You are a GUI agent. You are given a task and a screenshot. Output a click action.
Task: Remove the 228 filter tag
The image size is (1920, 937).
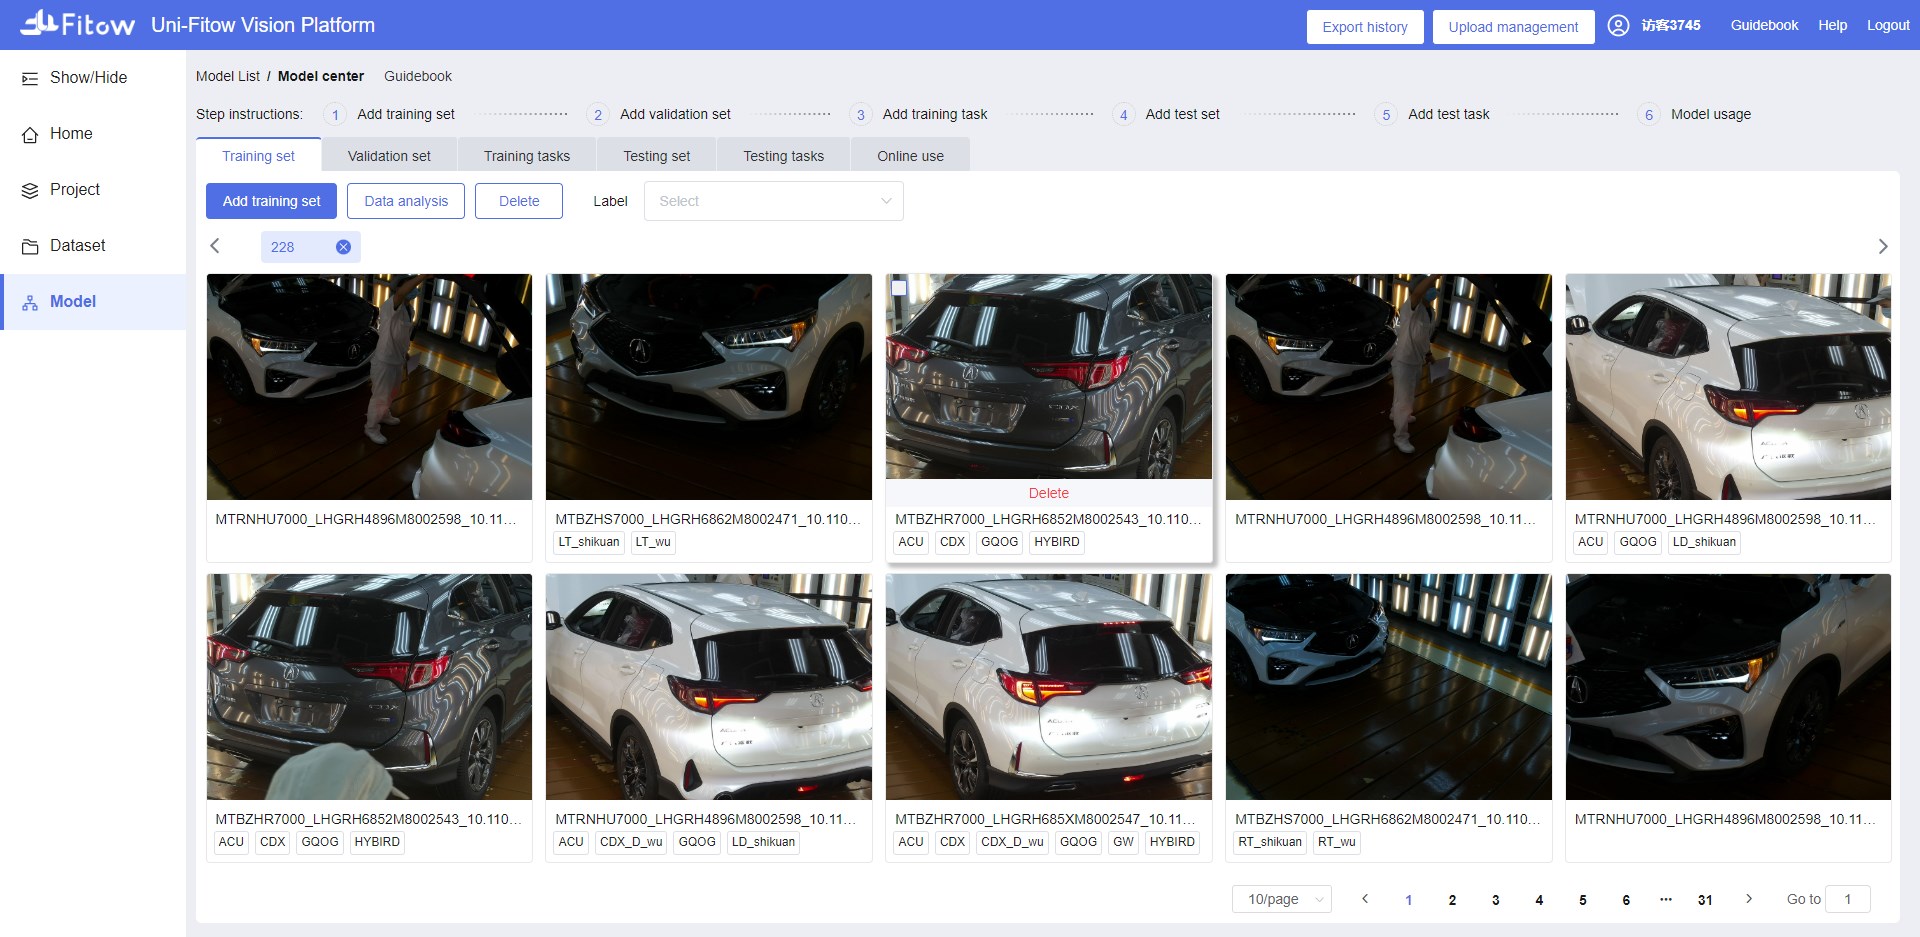[343, 247]
